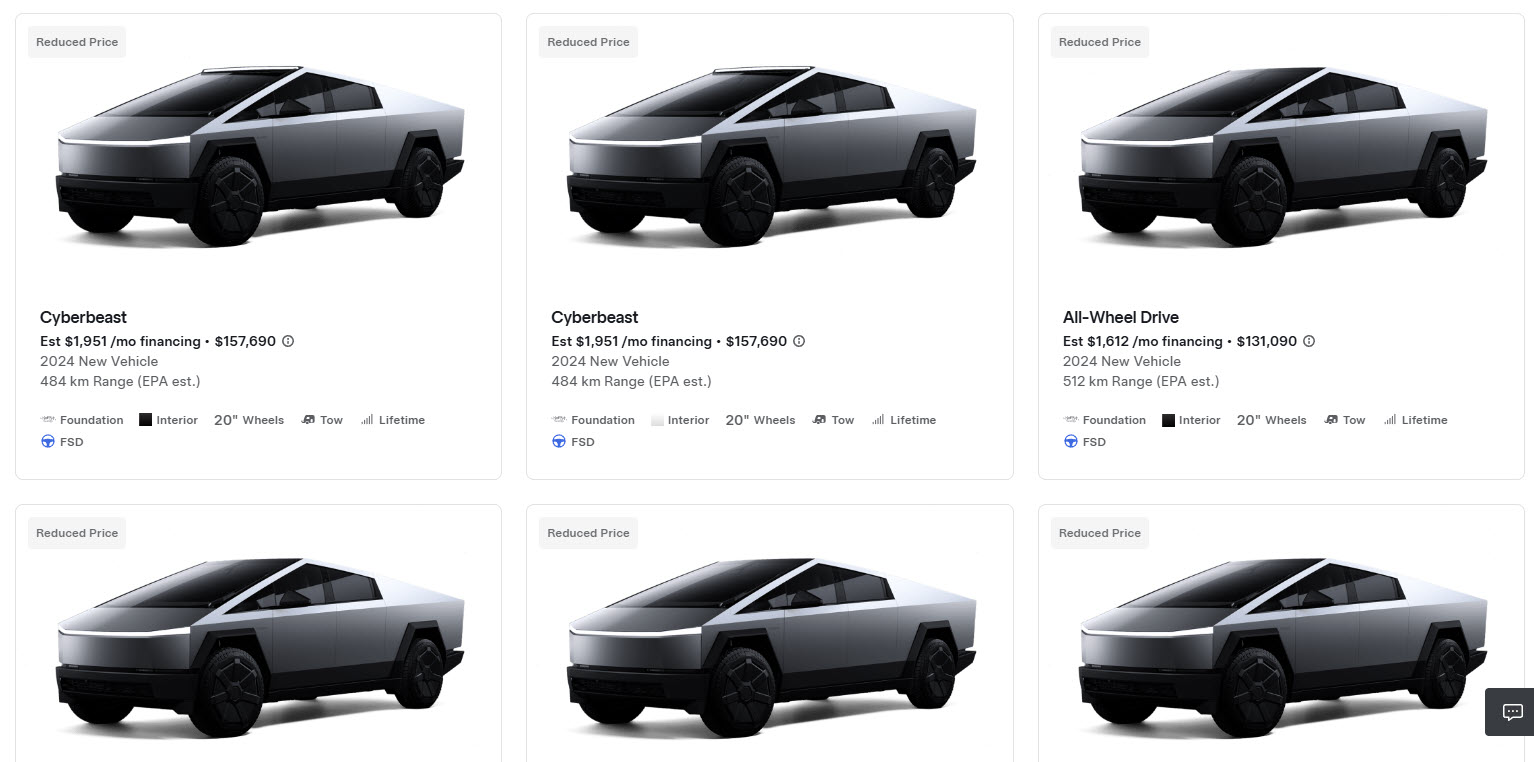The height and width of the screenshot is (762, 1534).
Task: Open the first Cyberbeast listing title
Action: point(83,317)
